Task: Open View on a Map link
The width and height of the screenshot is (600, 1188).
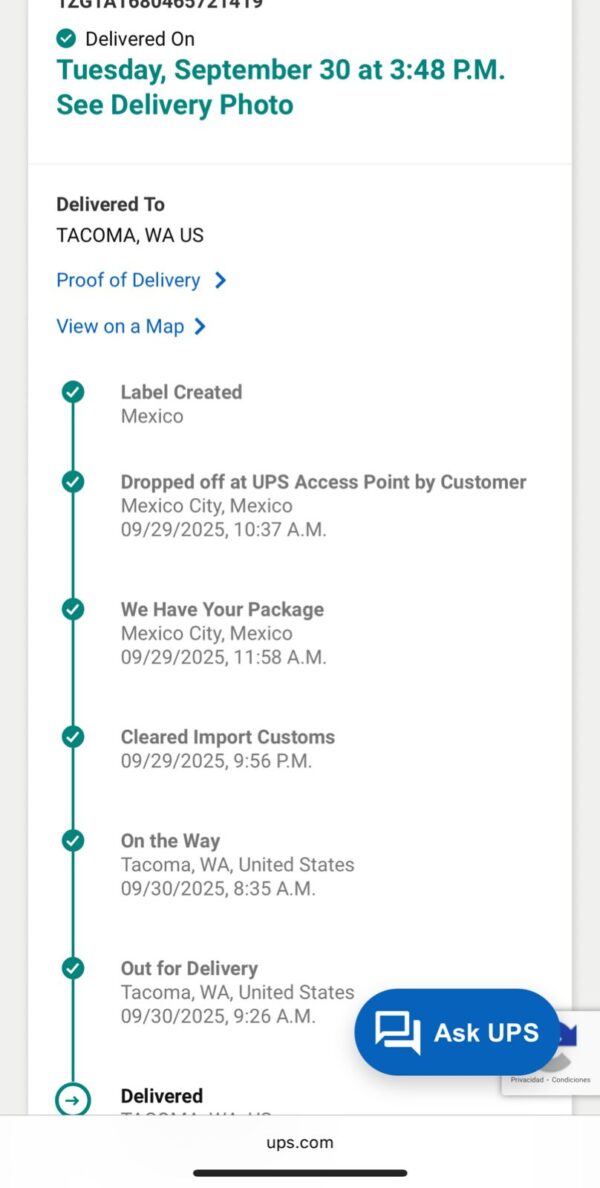Action: click(120, 326)
